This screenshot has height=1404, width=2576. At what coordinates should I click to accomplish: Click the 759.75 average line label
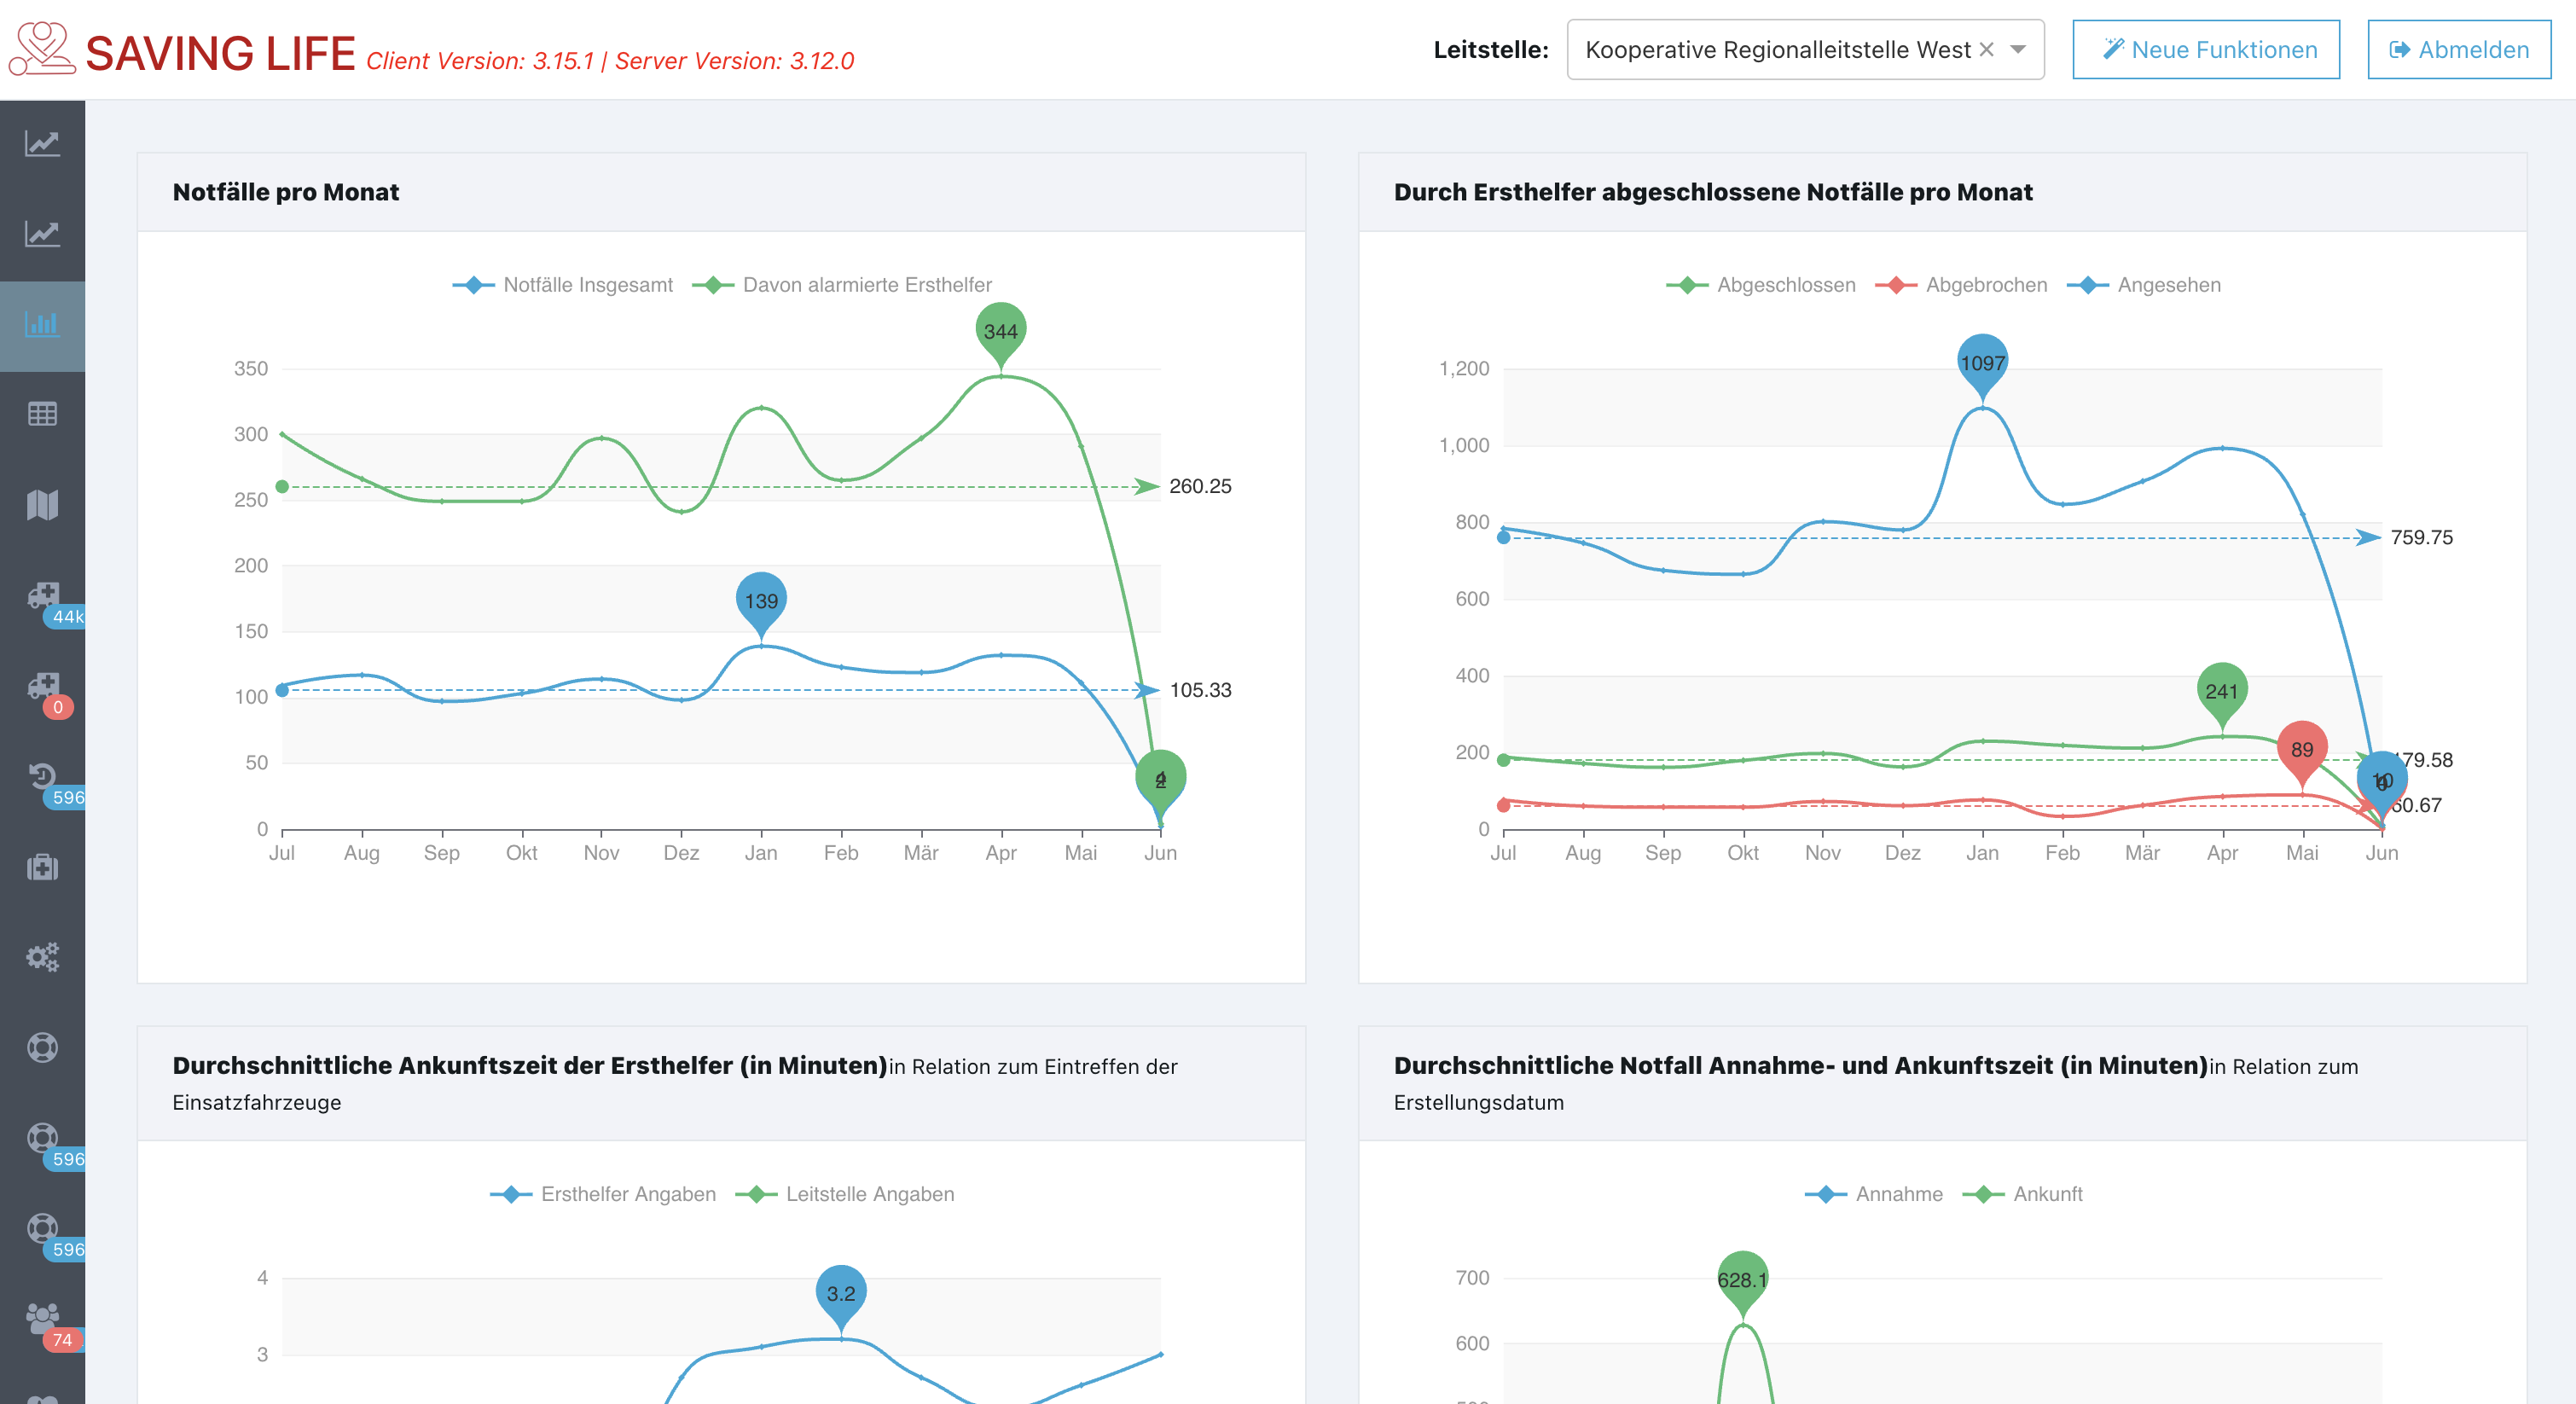click(2422, 538)
